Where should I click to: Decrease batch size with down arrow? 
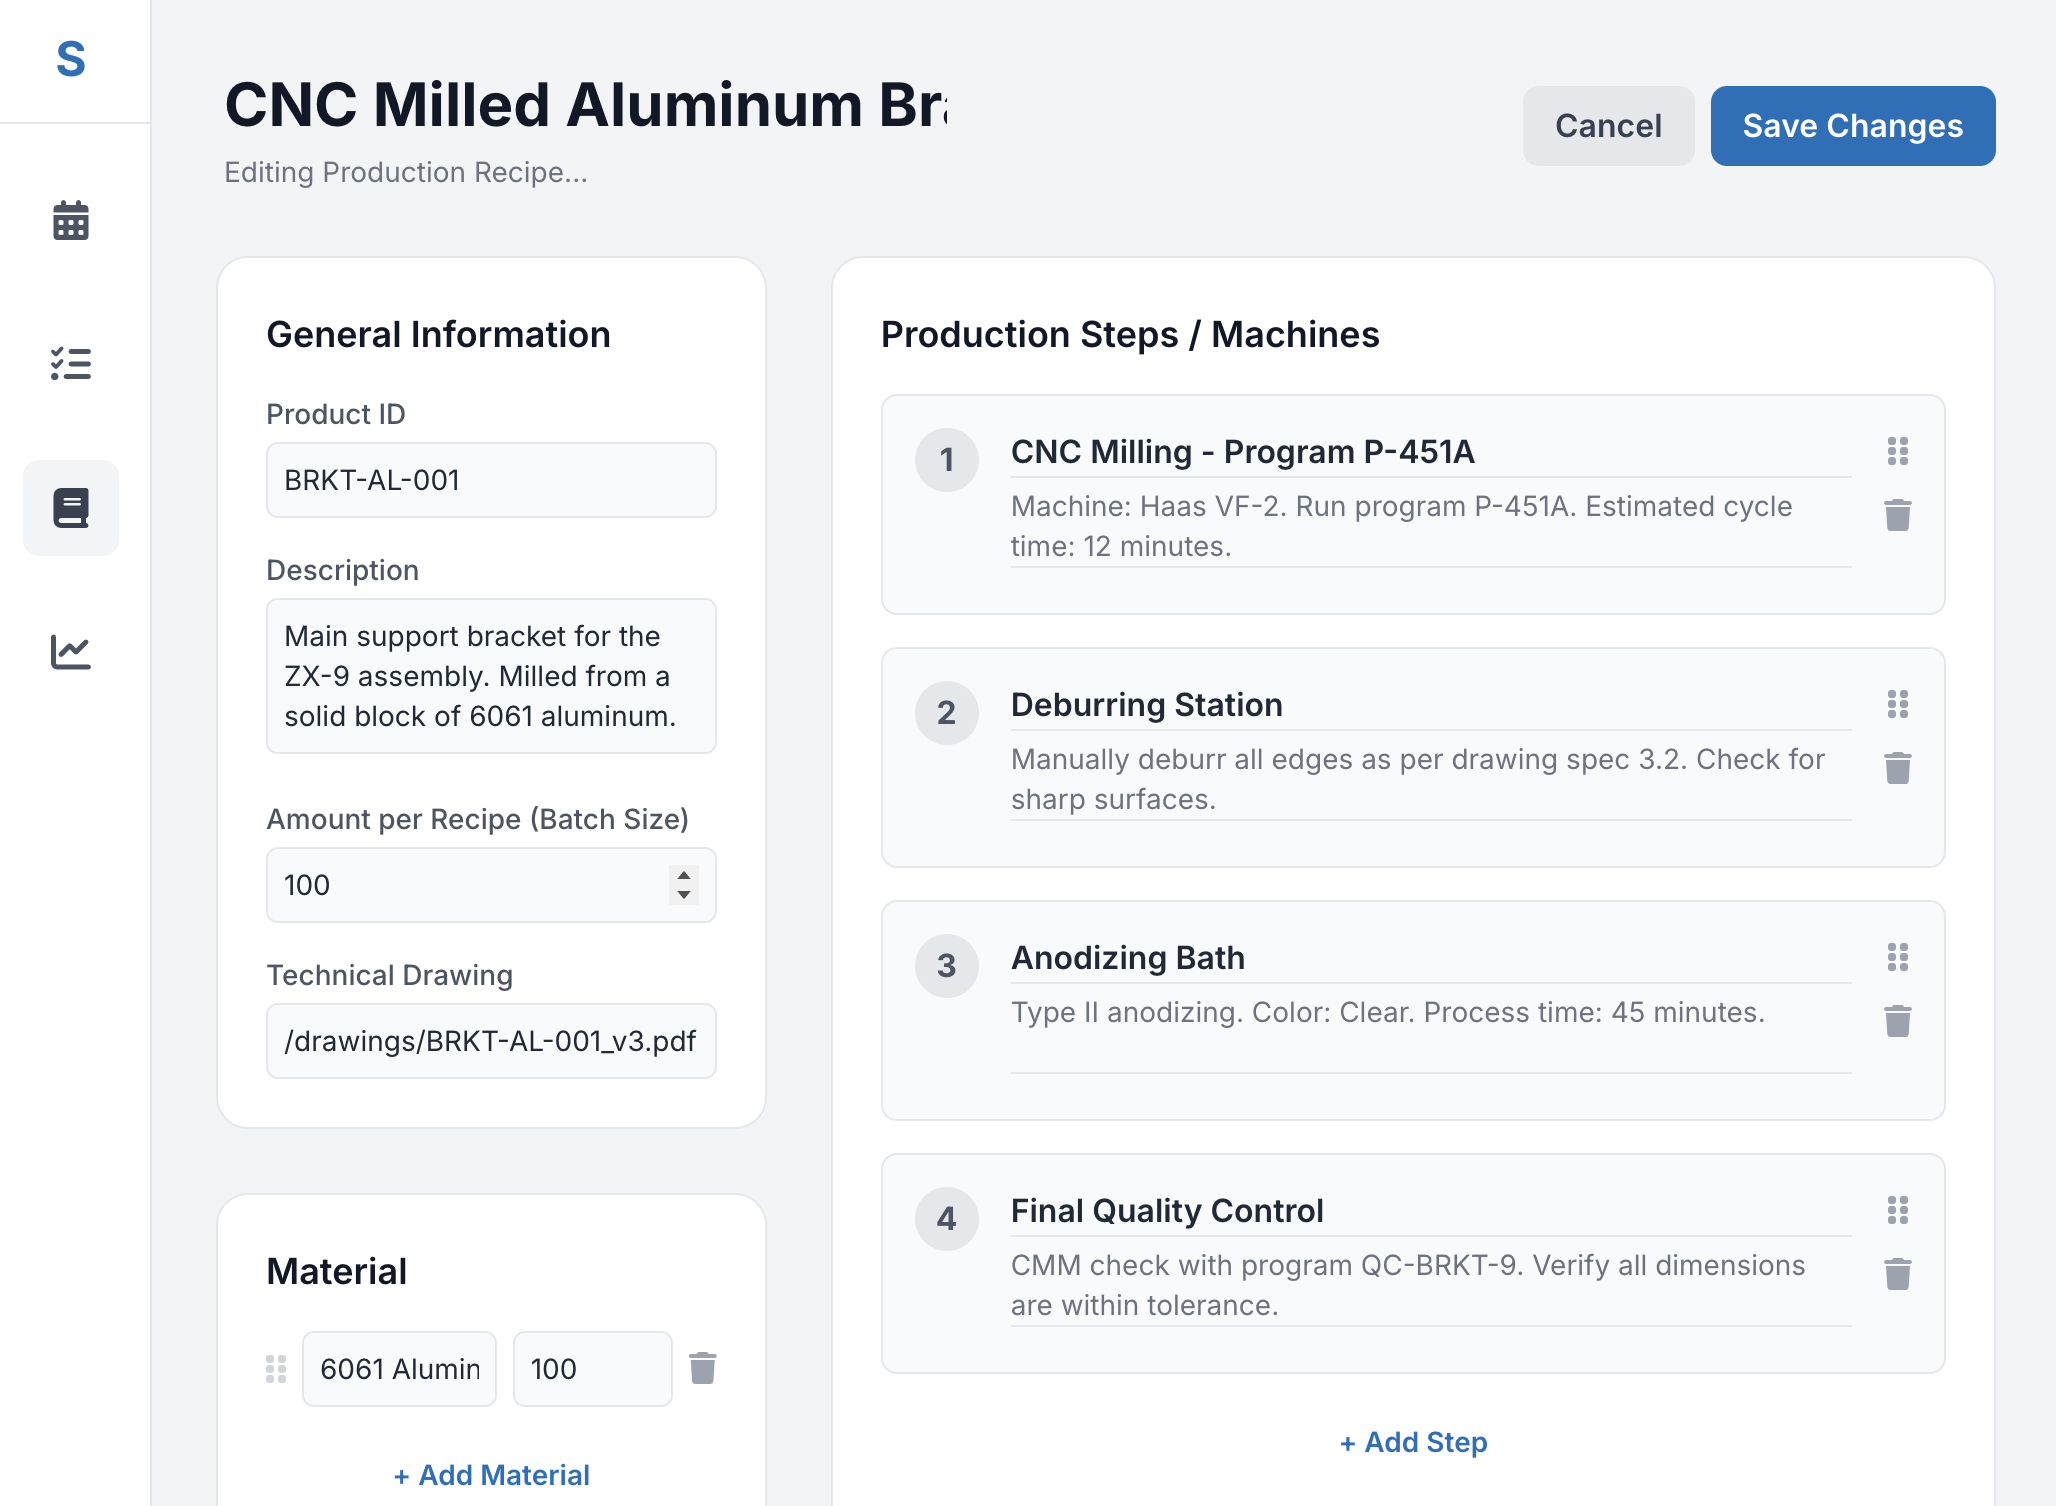tap(684, 896)
